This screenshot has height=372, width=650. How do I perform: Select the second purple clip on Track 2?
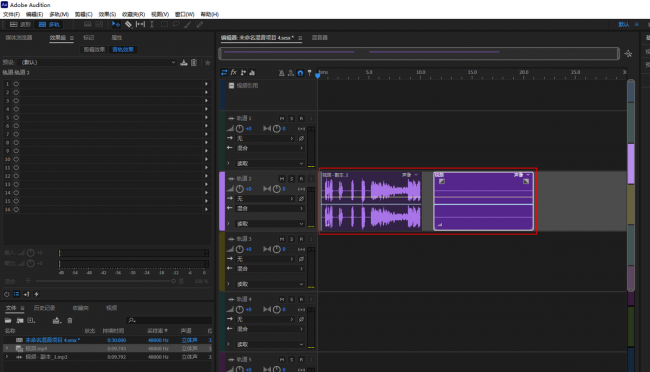(x=483, y=201)
